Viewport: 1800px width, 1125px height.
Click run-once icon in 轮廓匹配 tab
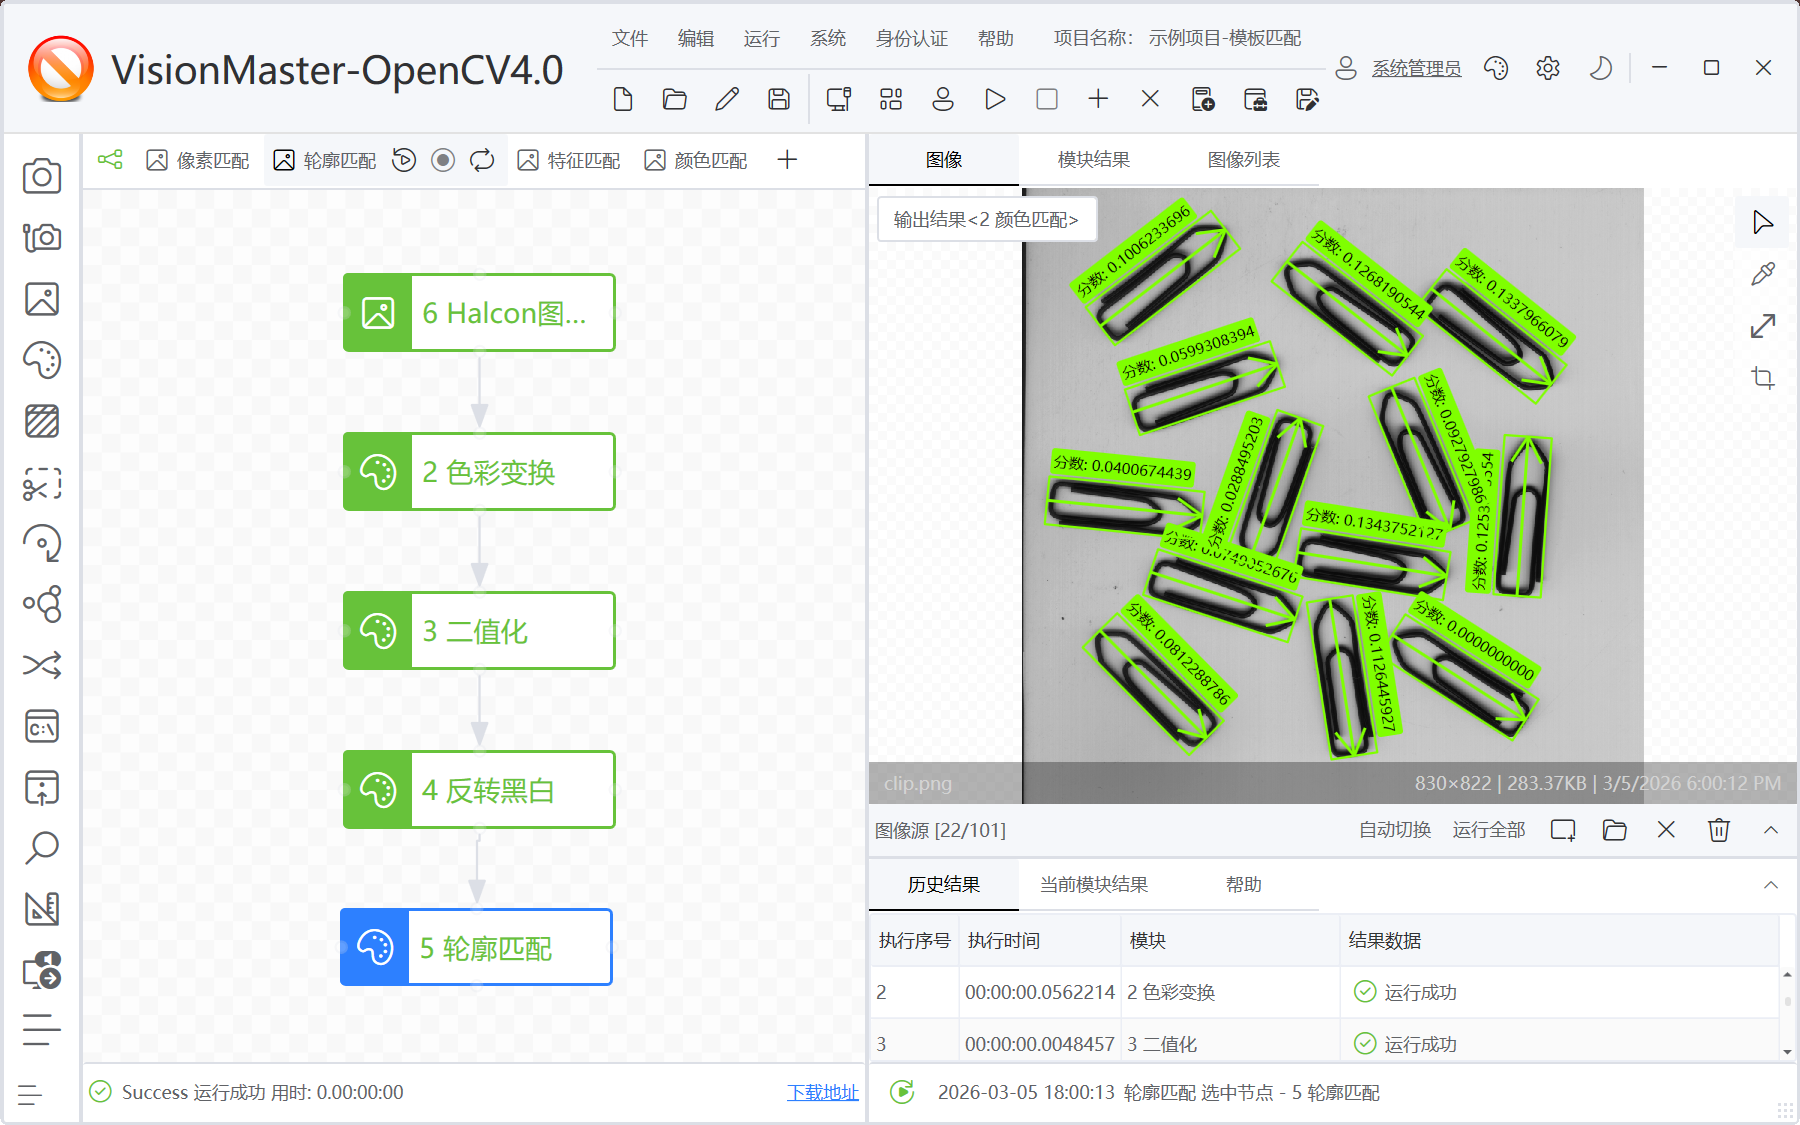404,160
